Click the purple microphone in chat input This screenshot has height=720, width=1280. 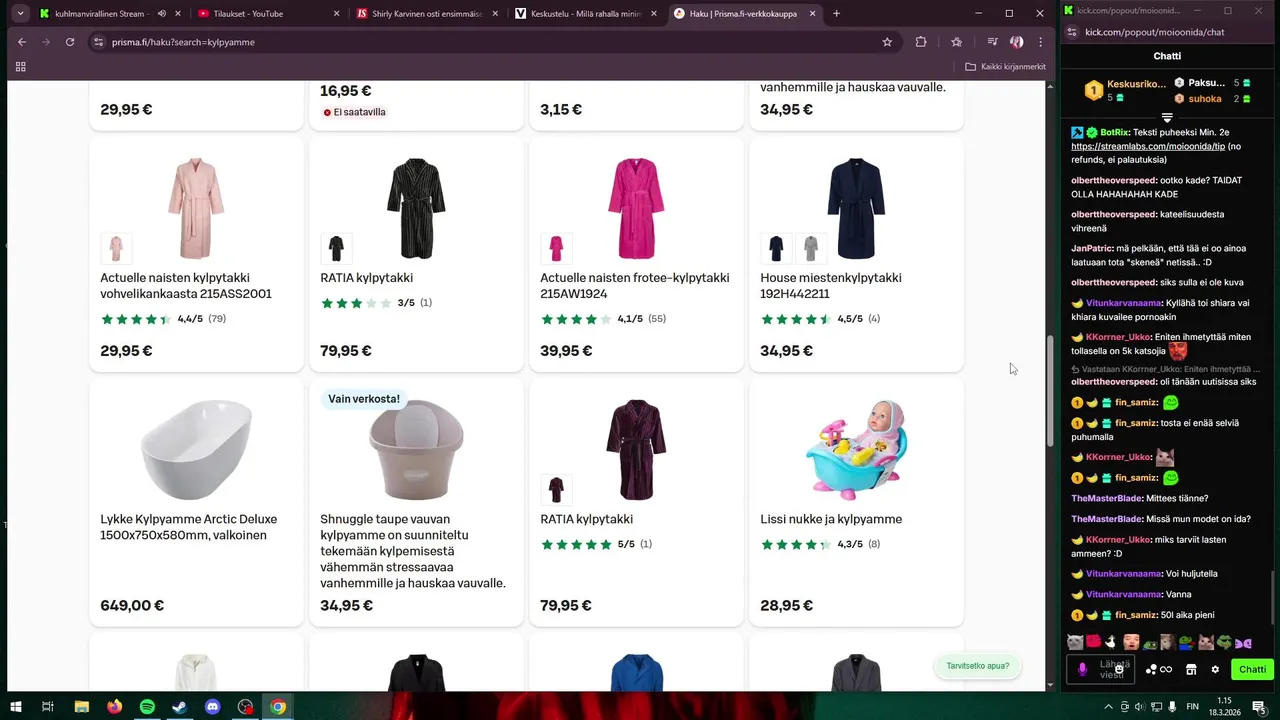click(x=1082, y=670)
